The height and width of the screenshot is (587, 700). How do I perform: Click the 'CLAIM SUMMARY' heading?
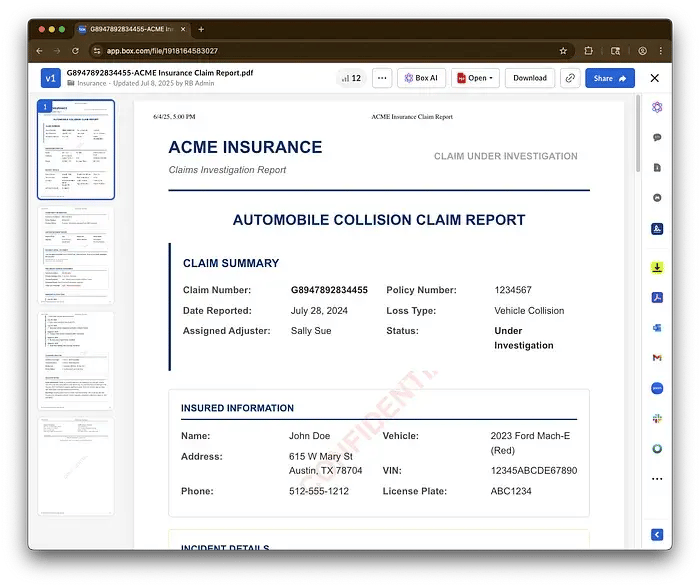(x=231, y=263)
